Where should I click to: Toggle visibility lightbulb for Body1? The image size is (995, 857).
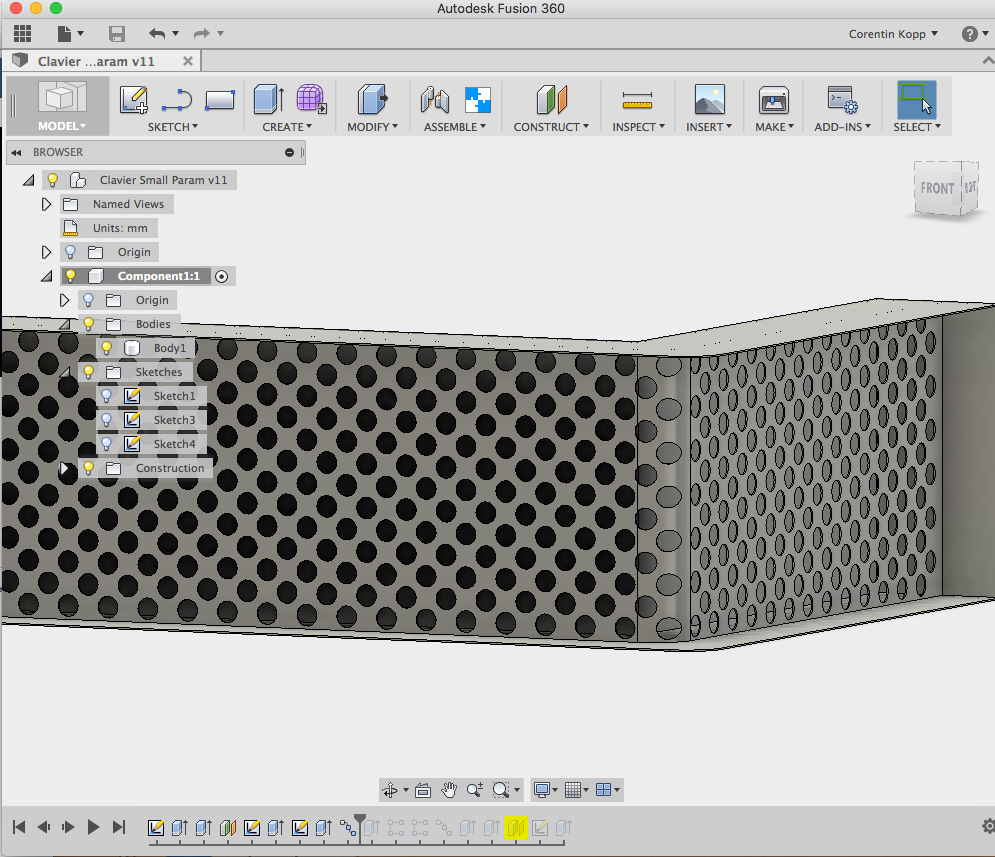107,348
